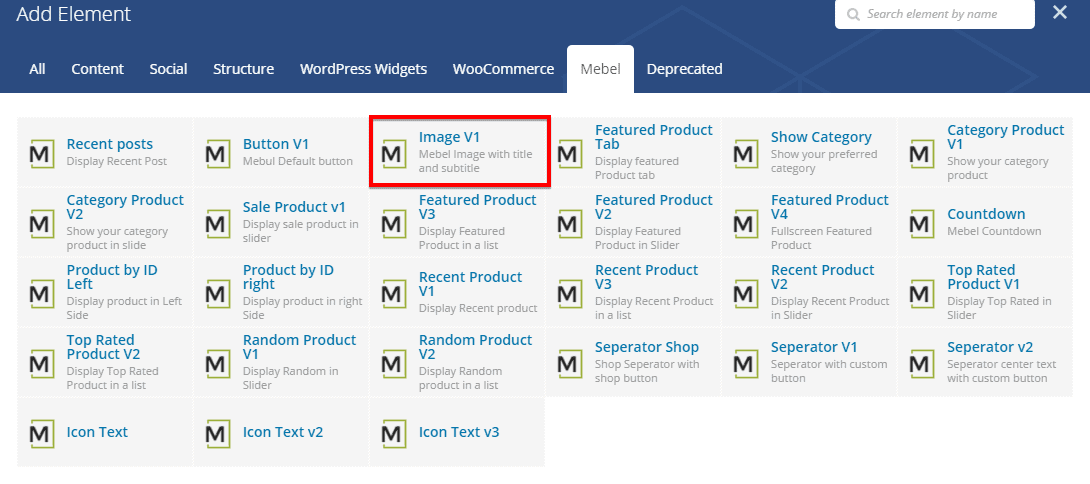This screenshot has height=484, width=1090.
Task: Click the Sale Product v1 icon
Action: coord(217,222)
